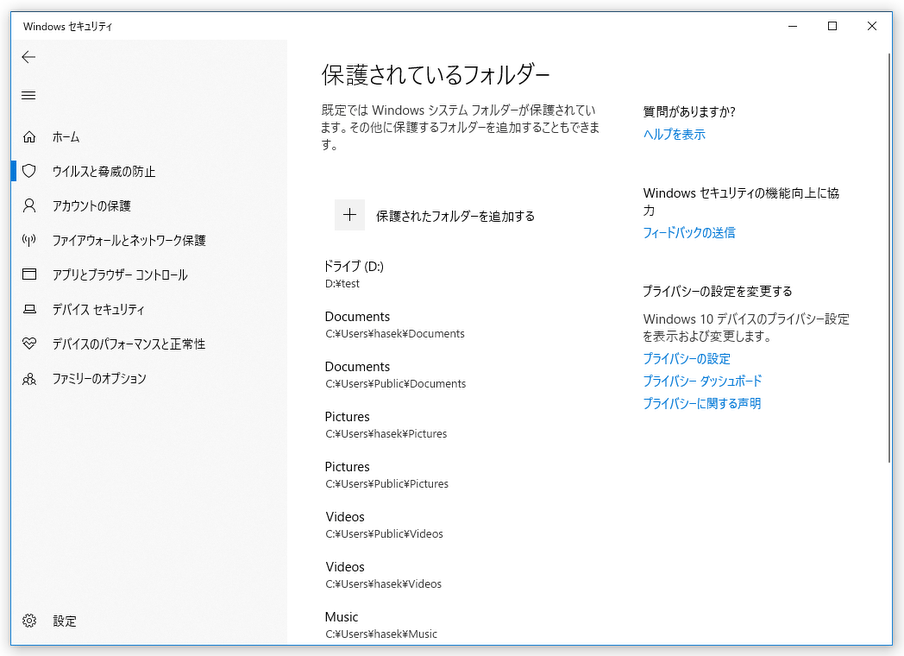Select Videos entry under C:¥Users¥hasek
Screen dimensions: 904x656
click(383, 575)
